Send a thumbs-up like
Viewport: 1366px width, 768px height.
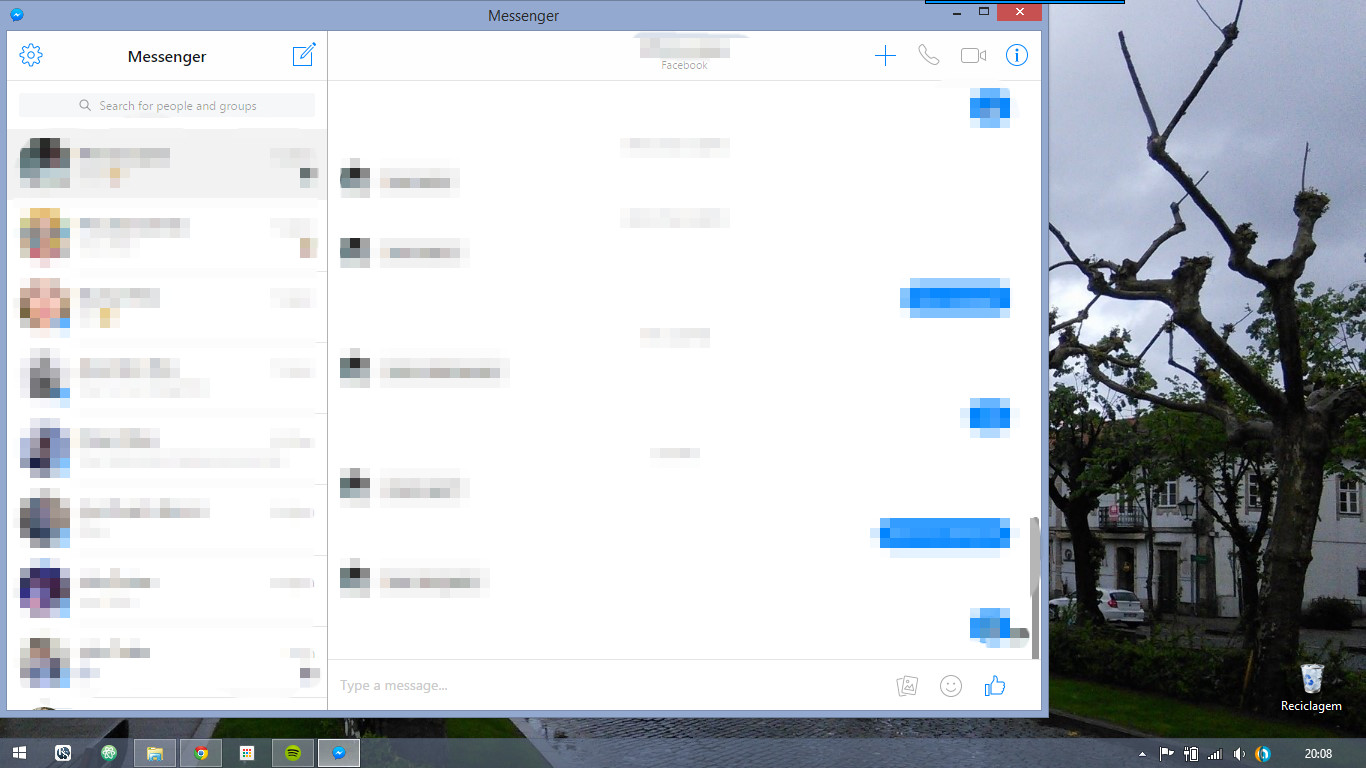994,686
